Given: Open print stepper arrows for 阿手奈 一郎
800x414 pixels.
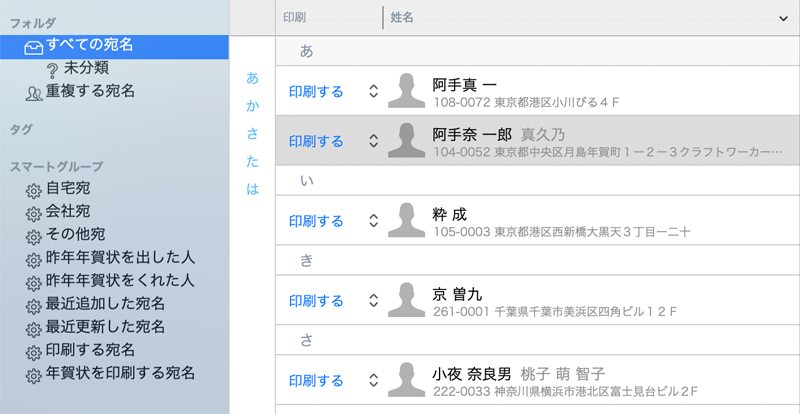Looking at the screenshot, I should point(373,141).
